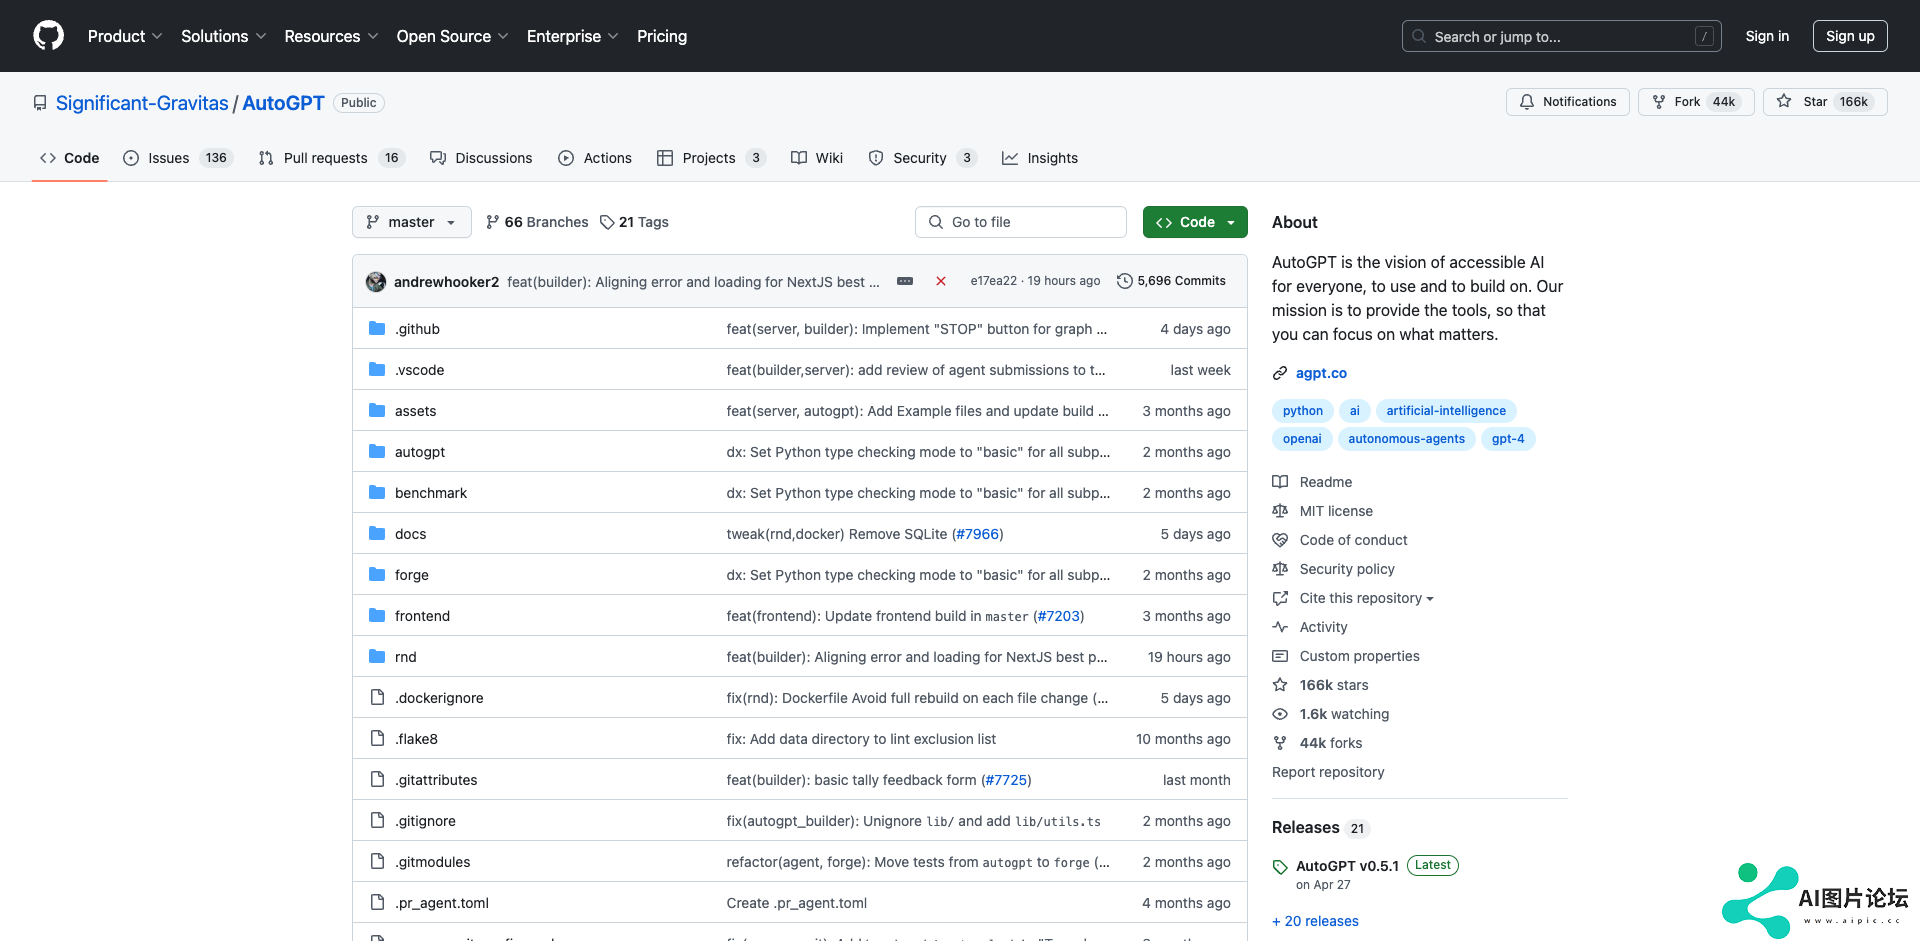1920x941 pixels.
Task: Open the .vscode folder
Action: (x=419, y=370)
